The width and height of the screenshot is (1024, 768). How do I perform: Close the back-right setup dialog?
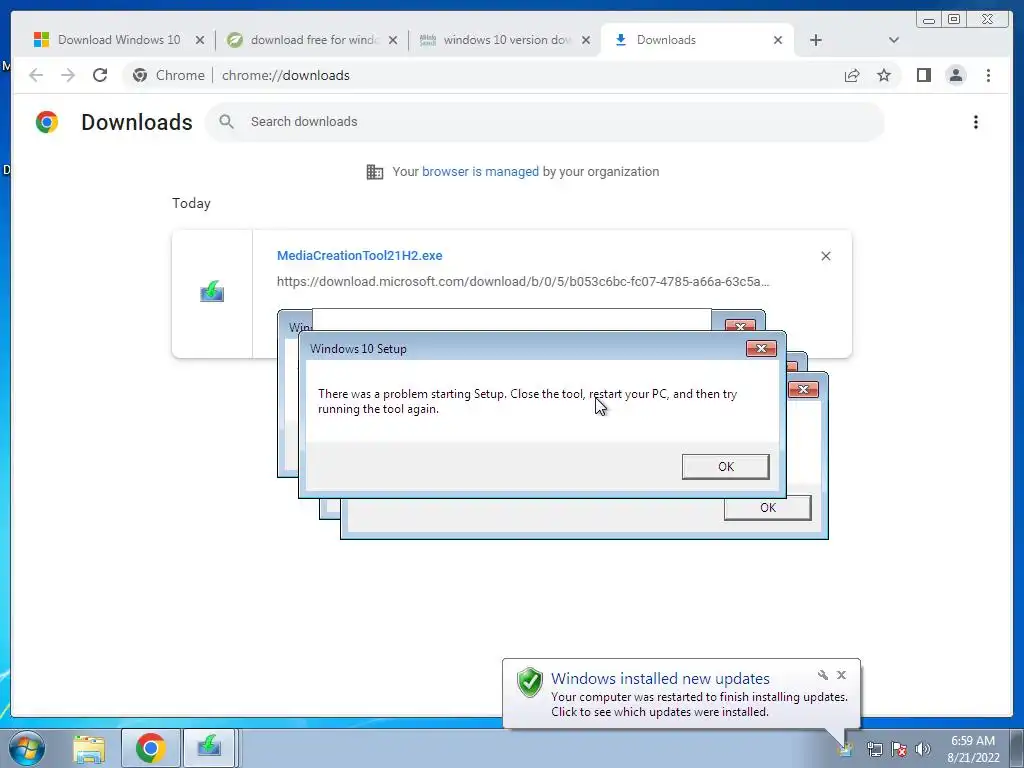pyautogui.click(x=803, y=390)
